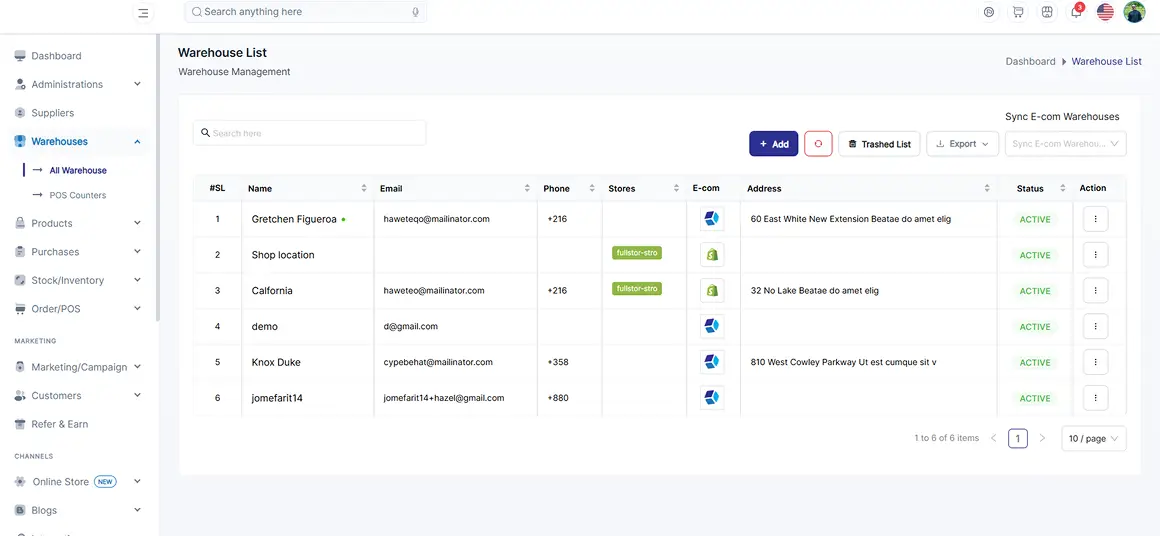1160x536 pixels.
Task: Click E-com icon in demo row
Action: [712, 326]
